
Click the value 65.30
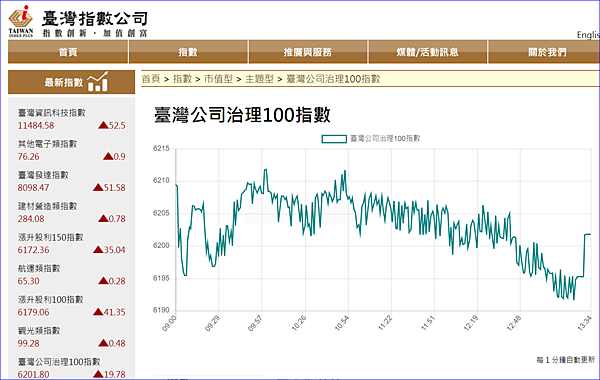(x=29, y=281)
